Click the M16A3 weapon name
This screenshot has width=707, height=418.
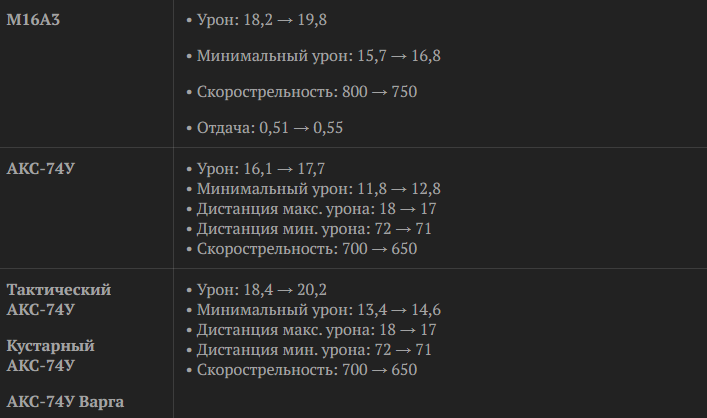33,20
